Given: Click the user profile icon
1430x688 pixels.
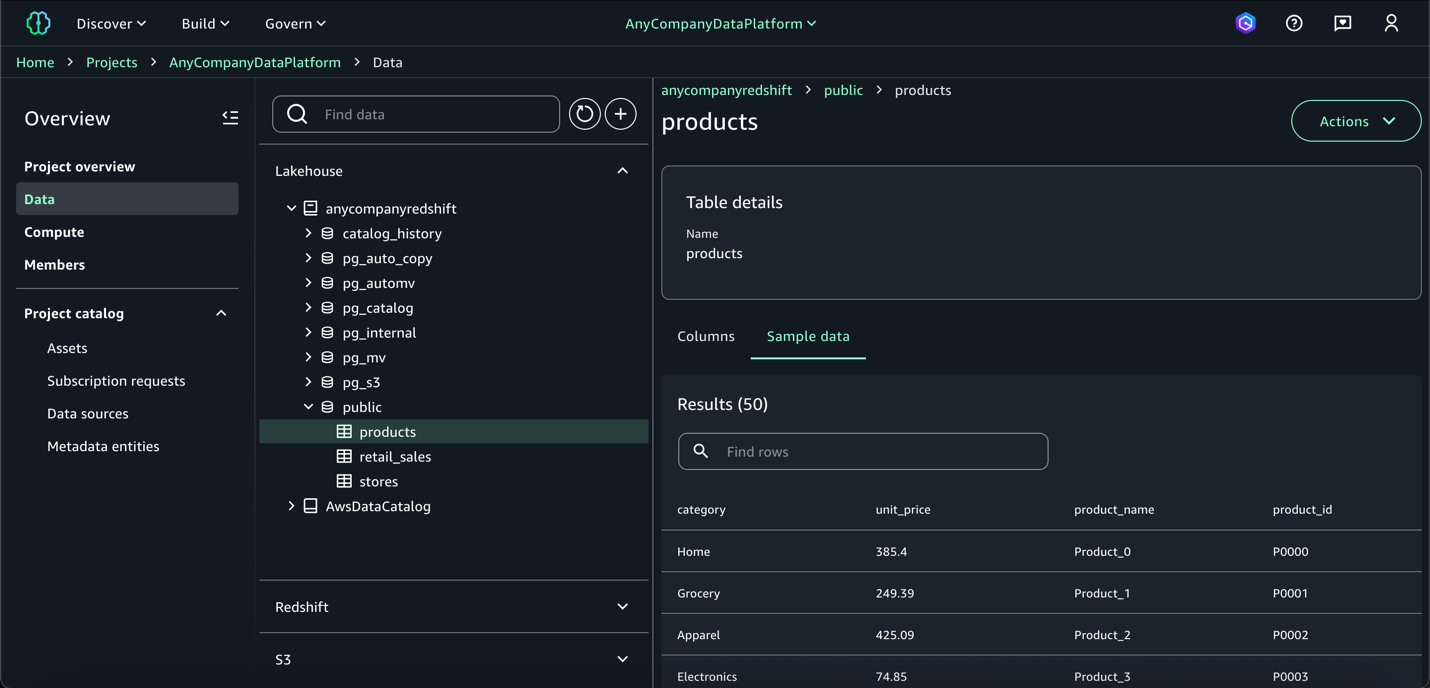Looking at the screenshot, I should click(1391, 23).
